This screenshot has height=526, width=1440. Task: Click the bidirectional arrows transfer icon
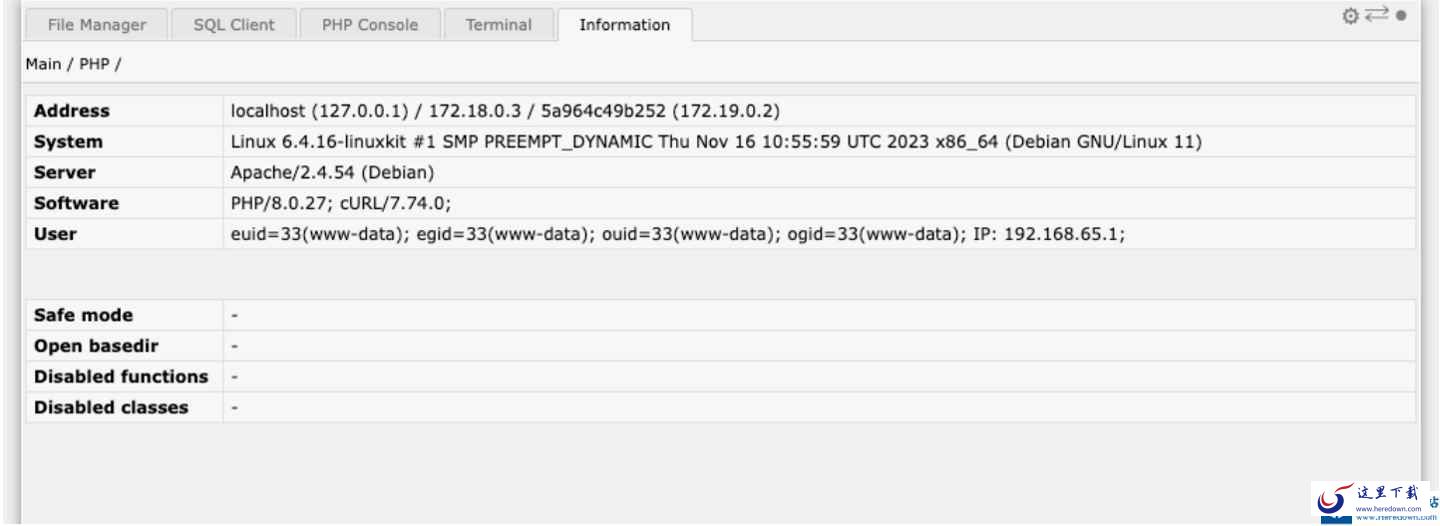pos(1377,15)
